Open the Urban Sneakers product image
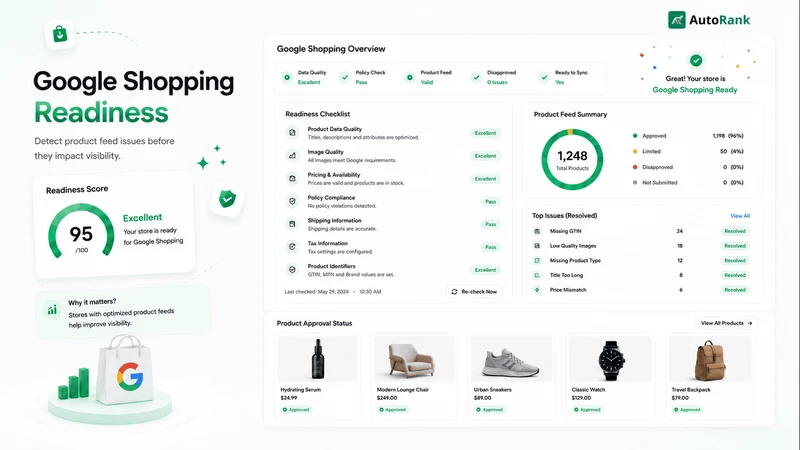This screenshot has width=800, height=450. (x=511, y=359)
